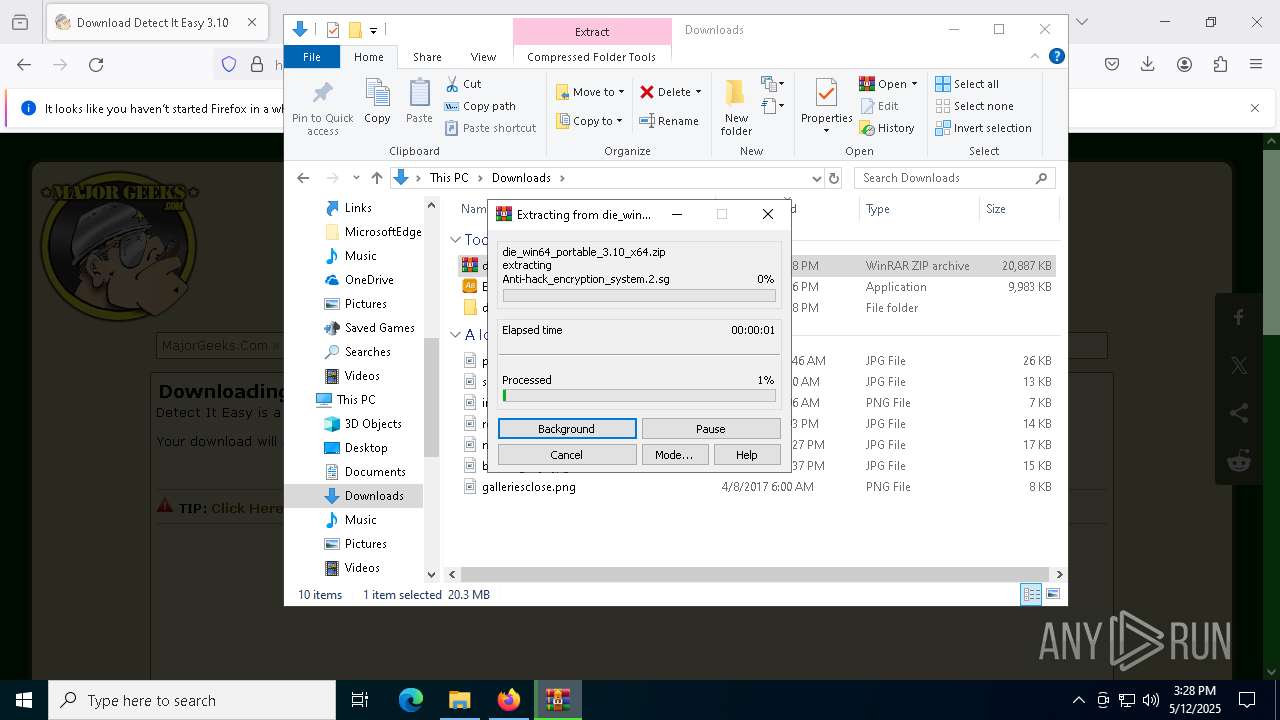Screen dimensions: 1280x720
Task: Select Cut in Clipboard group
Action: click(464, 84)
